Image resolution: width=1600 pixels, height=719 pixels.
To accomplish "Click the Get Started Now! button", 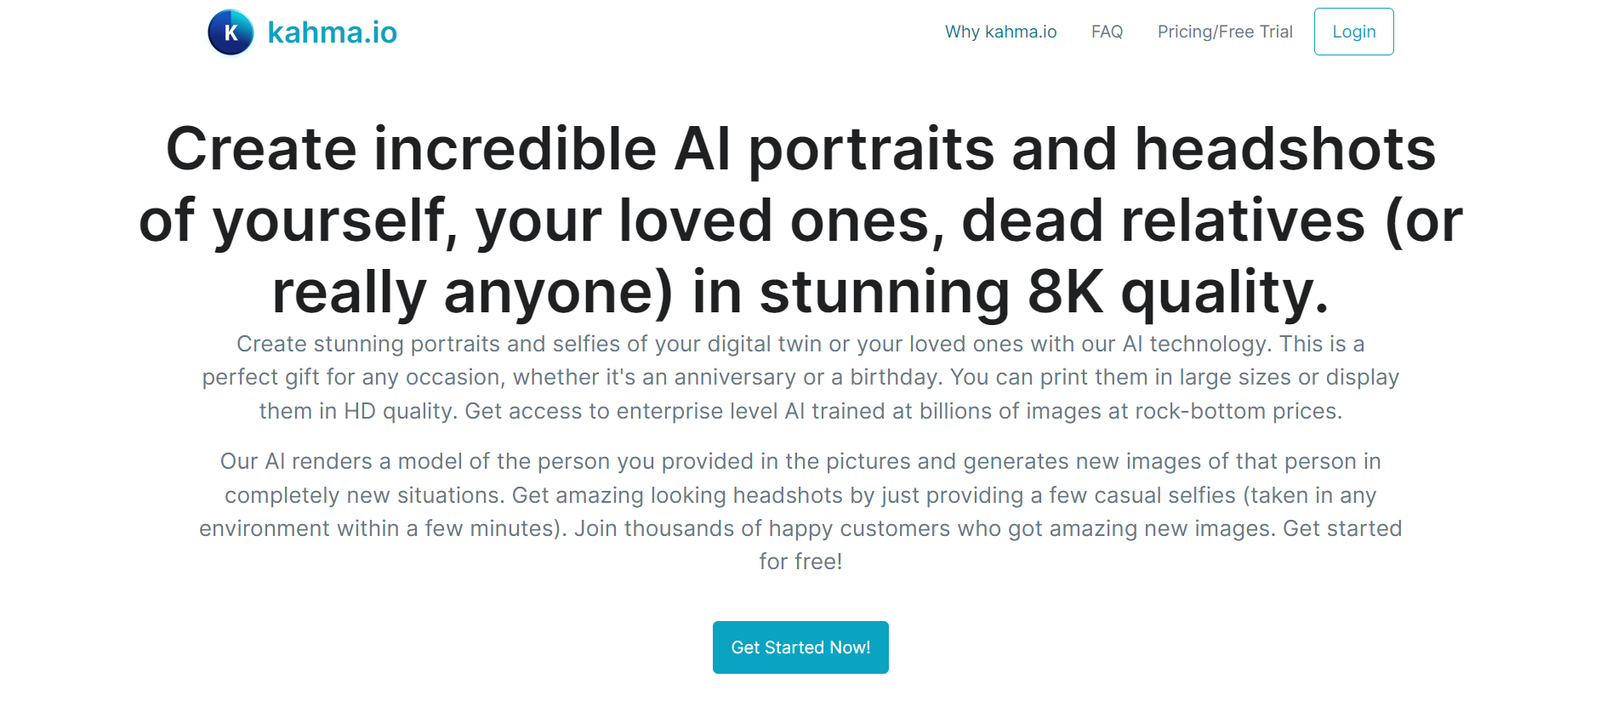I will (800, 647).
